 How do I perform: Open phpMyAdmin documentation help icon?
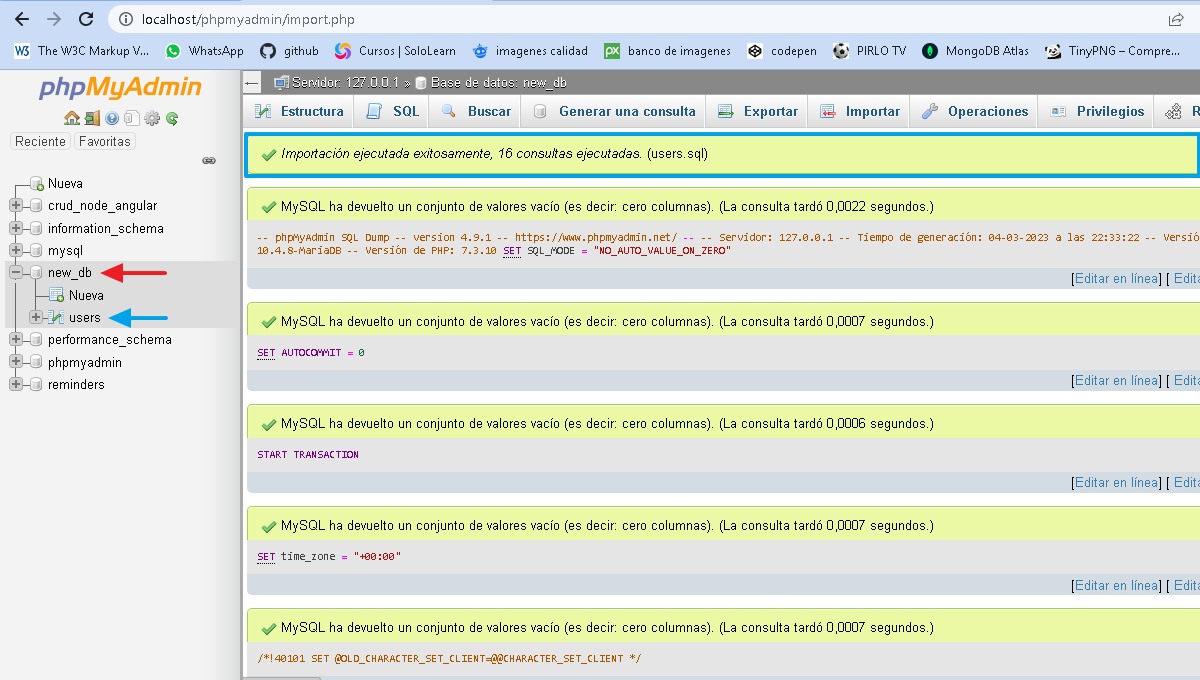point(112,118)
